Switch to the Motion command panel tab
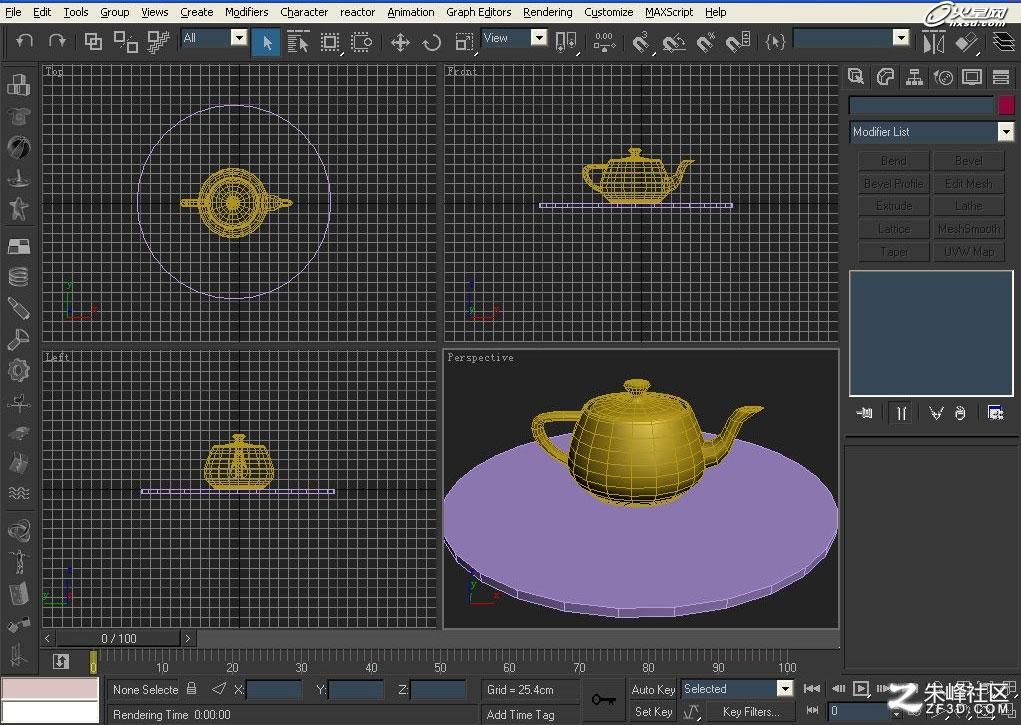 [943, 77]
